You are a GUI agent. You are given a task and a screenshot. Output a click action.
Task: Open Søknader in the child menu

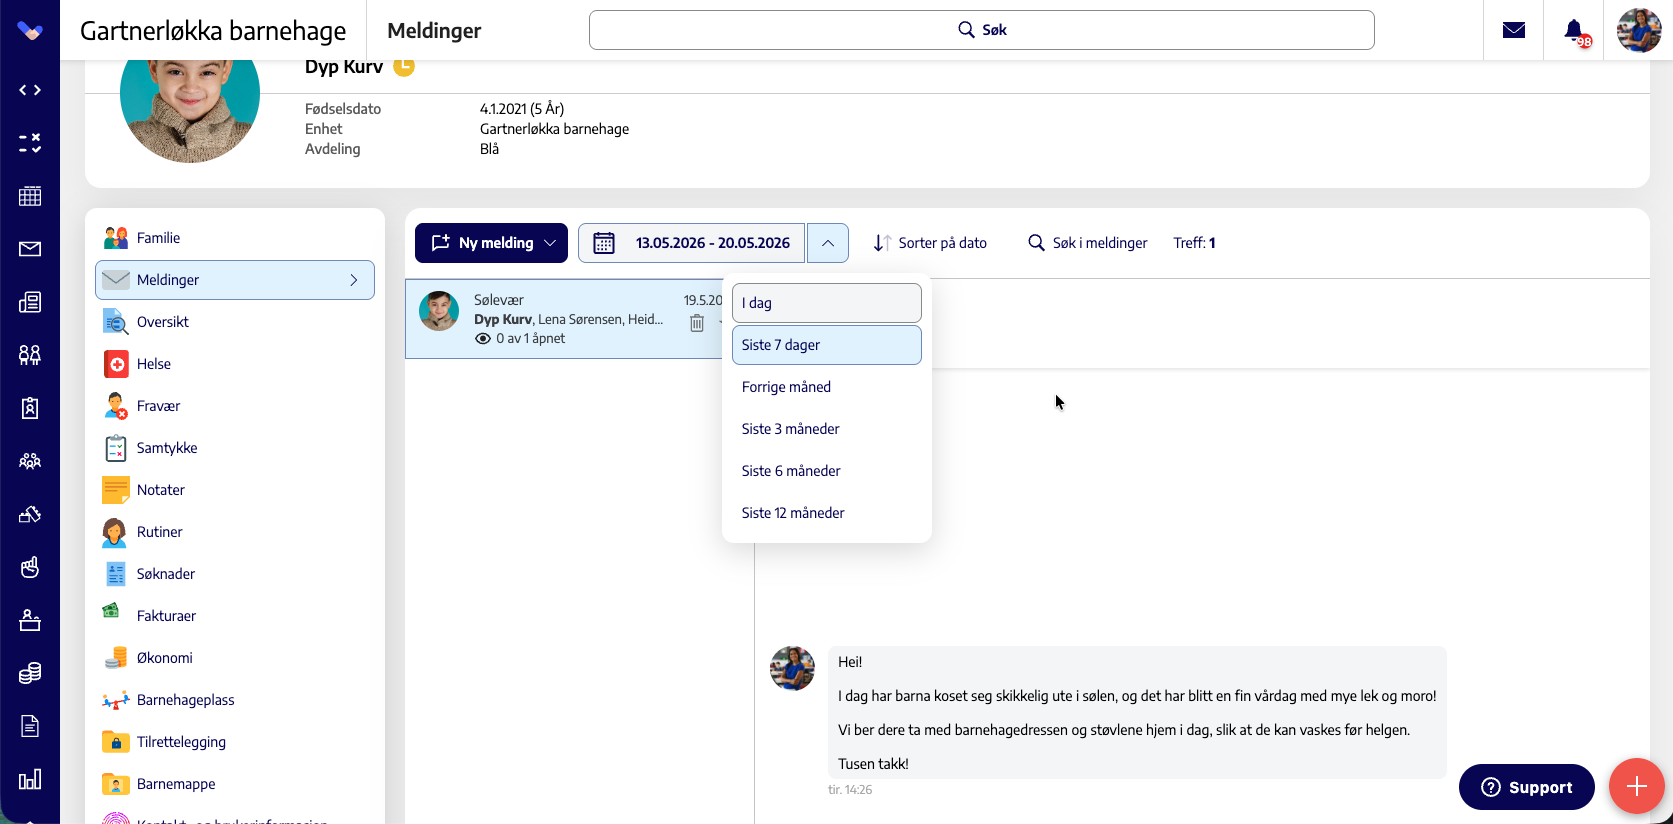235,574
